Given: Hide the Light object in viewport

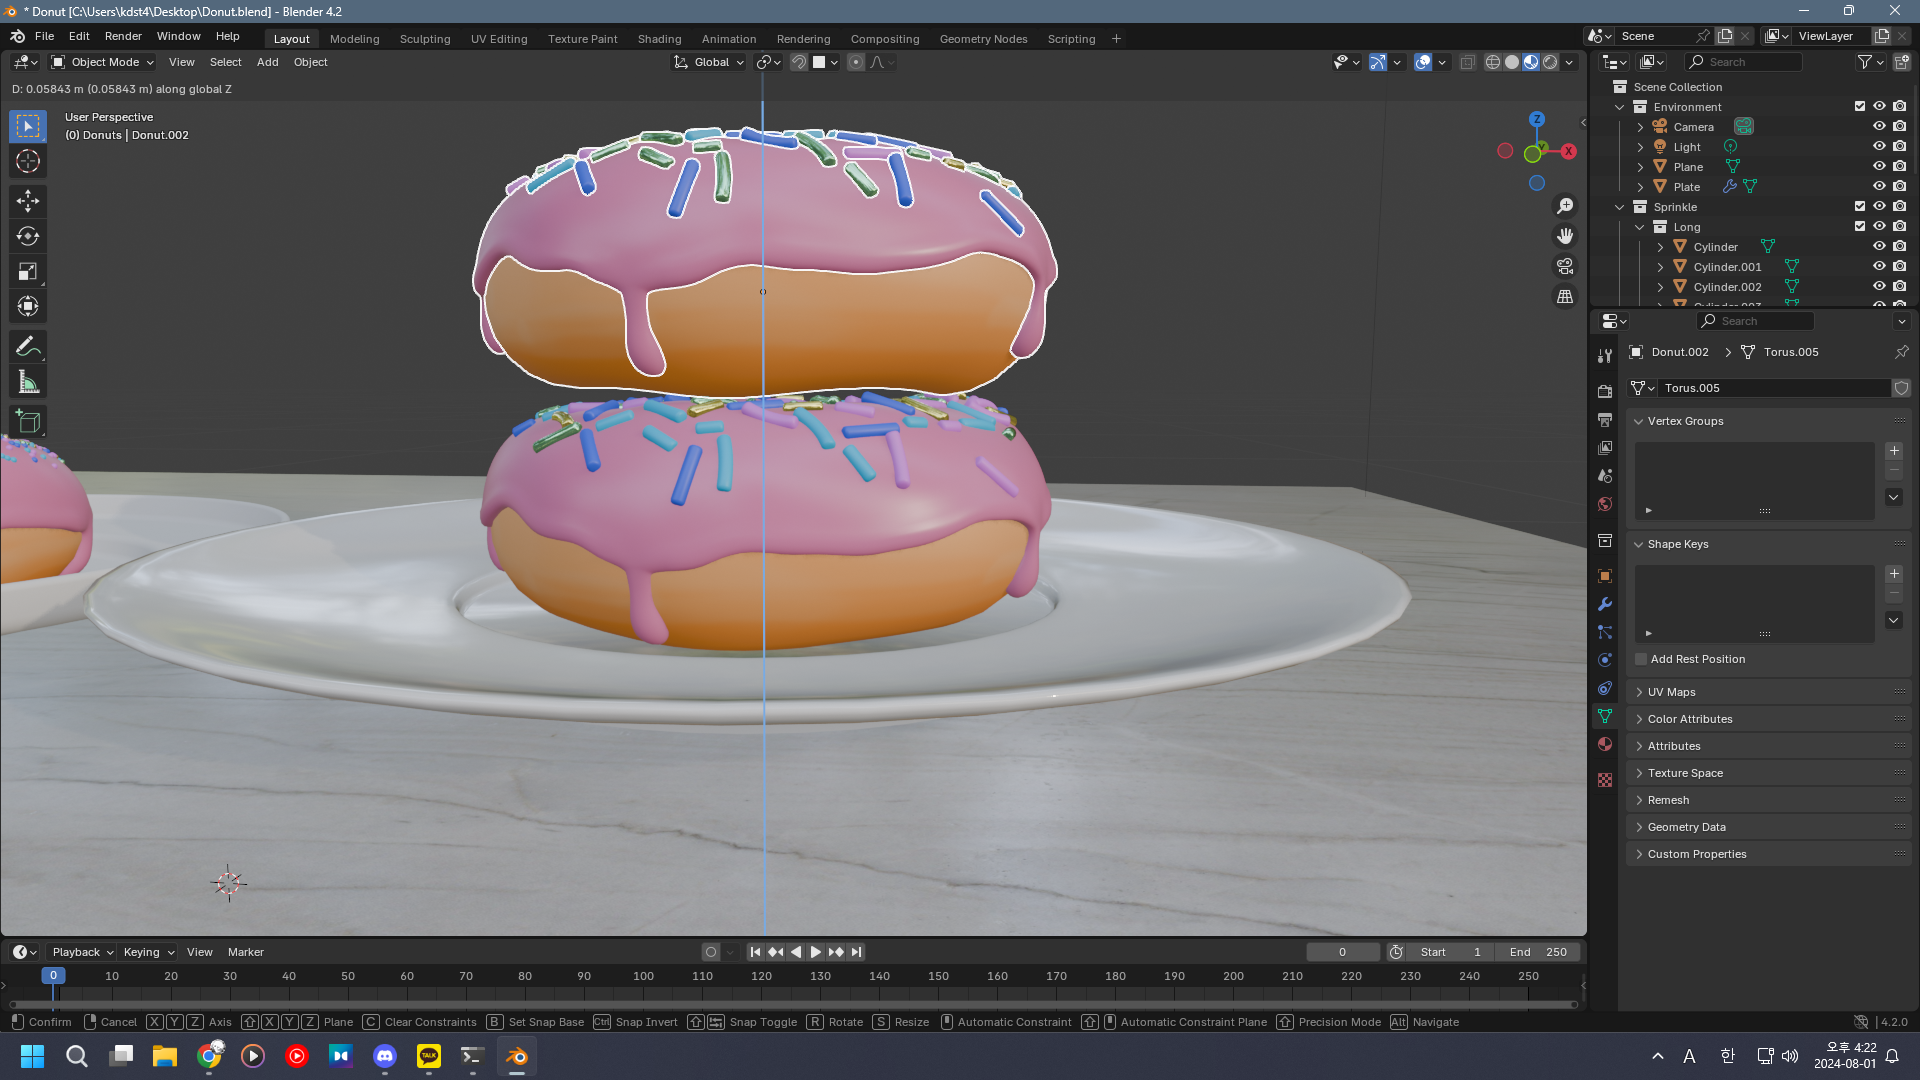Looking at the screenshot, I should coord(1879,147).
